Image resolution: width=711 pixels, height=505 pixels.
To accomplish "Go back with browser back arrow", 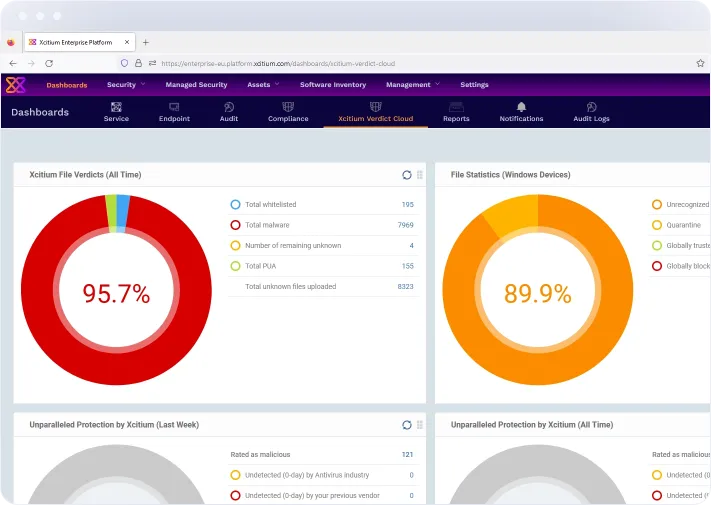I will coord(13,63).
